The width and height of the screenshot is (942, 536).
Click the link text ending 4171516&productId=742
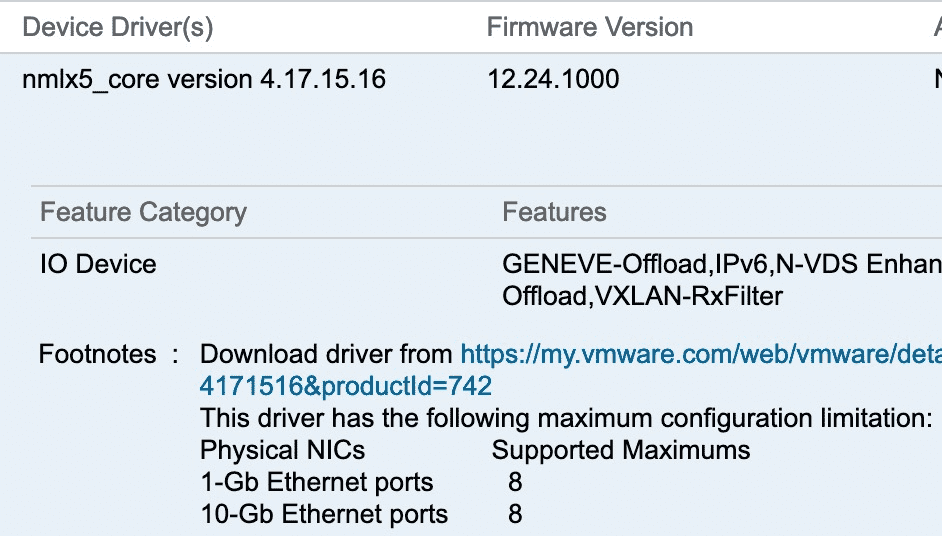[x=345, y=386]
